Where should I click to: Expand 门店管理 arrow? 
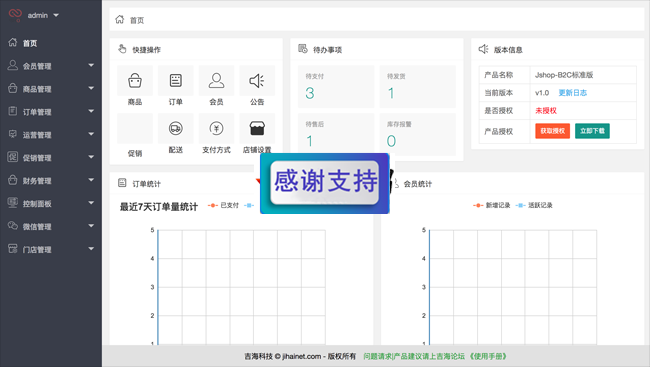pos(91,249)
